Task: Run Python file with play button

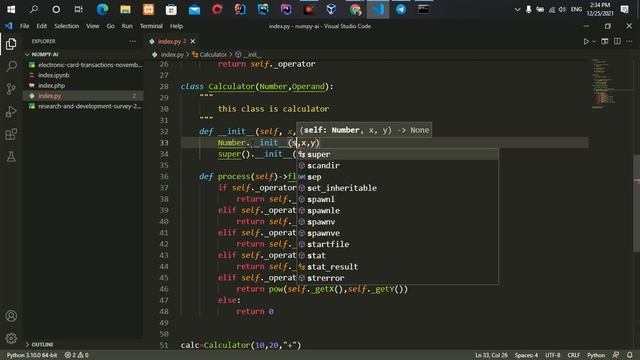Action: point(586,41)
